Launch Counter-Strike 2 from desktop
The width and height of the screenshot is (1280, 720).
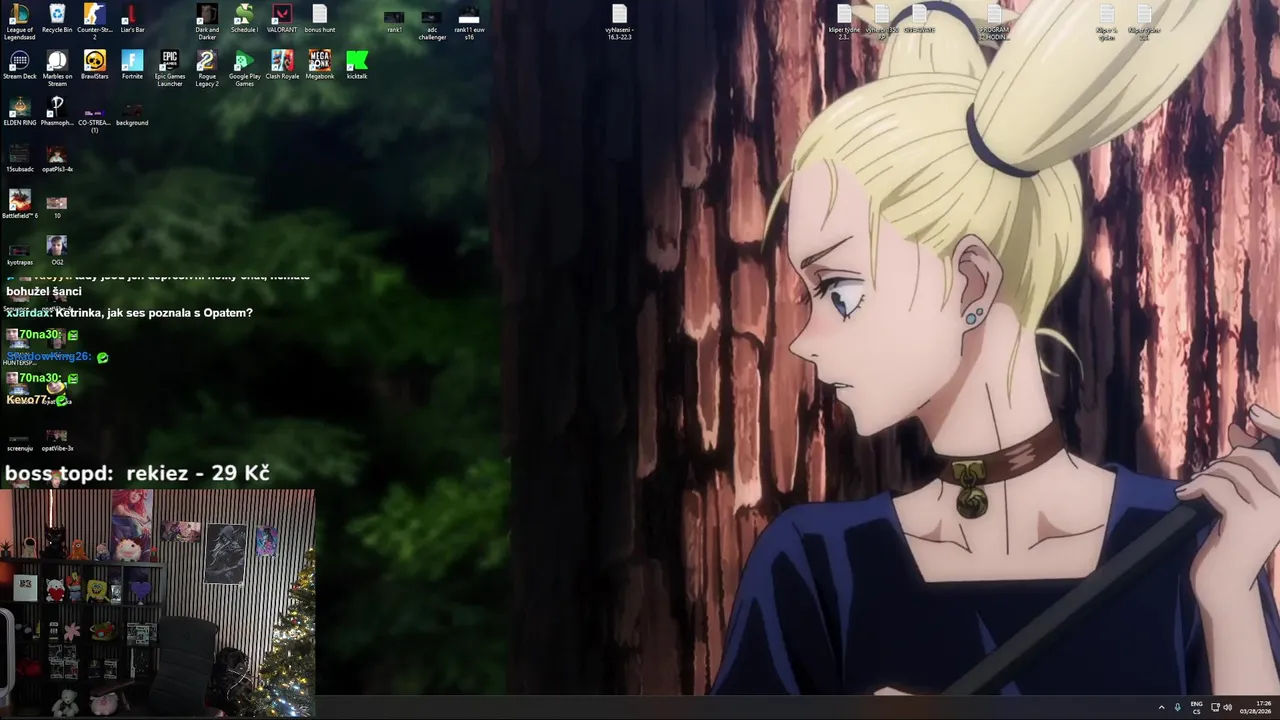[x=94, y=21]
